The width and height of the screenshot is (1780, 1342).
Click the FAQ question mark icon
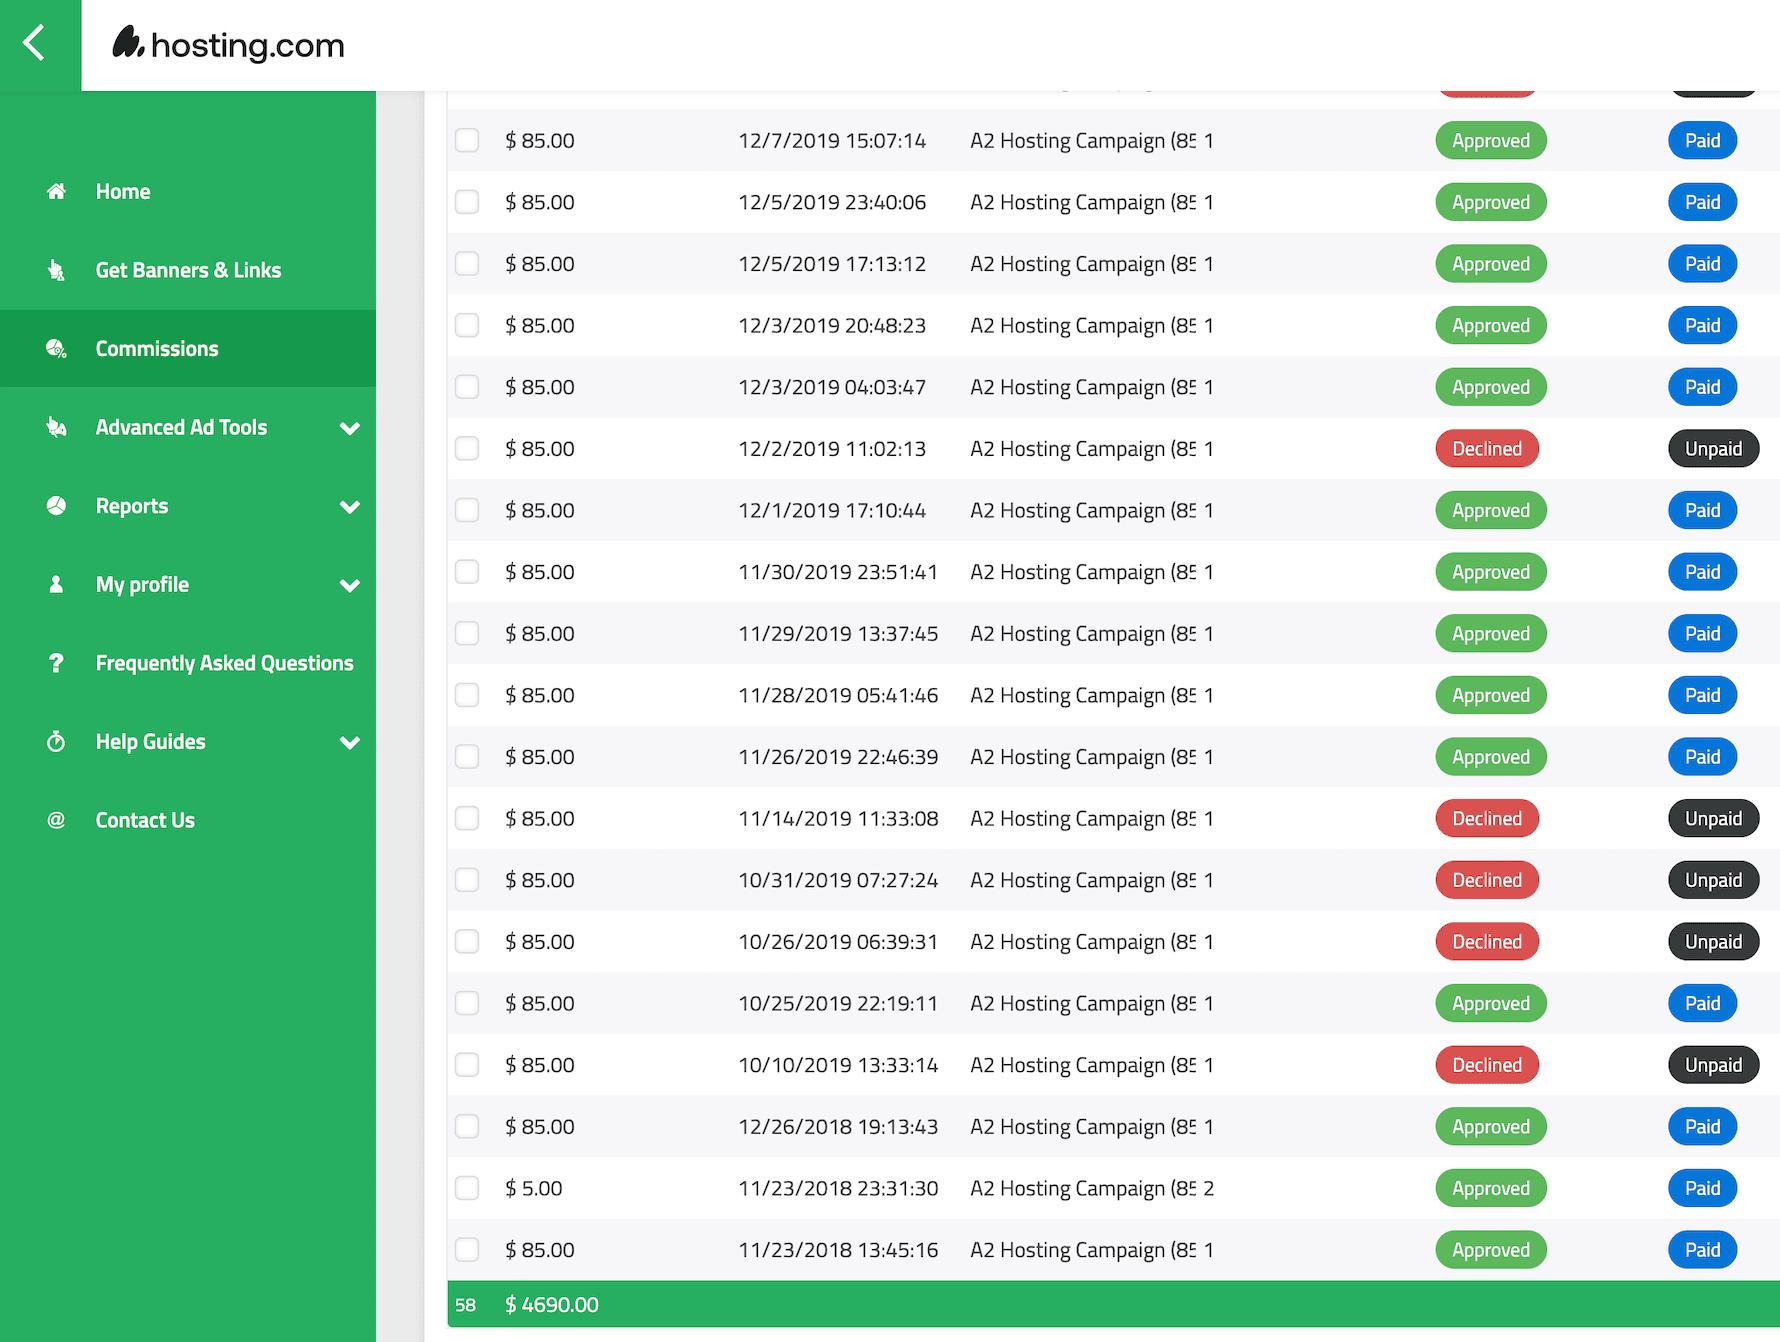(56, 663)
